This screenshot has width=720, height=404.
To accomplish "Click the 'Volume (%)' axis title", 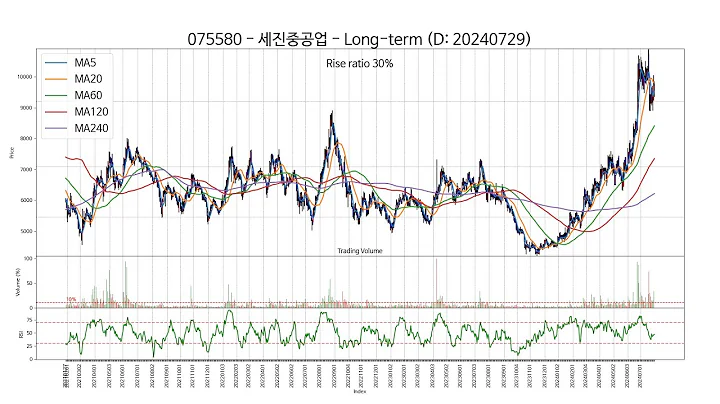I will pos(18,282).
